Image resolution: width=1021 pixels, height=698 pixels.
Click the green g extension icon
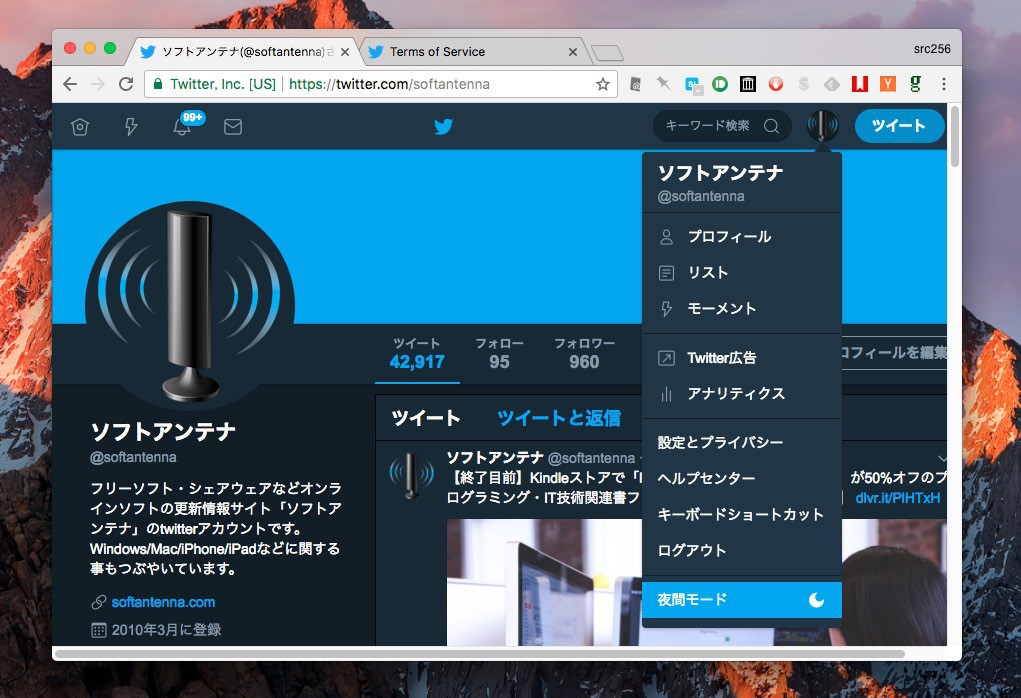(x=916, y=84)
